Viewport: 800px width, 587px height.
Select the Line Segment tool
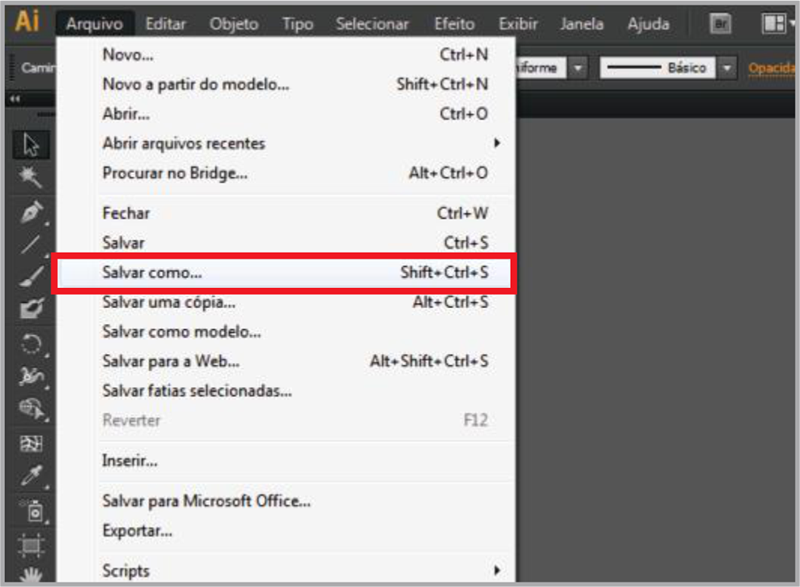coord(31,244)
